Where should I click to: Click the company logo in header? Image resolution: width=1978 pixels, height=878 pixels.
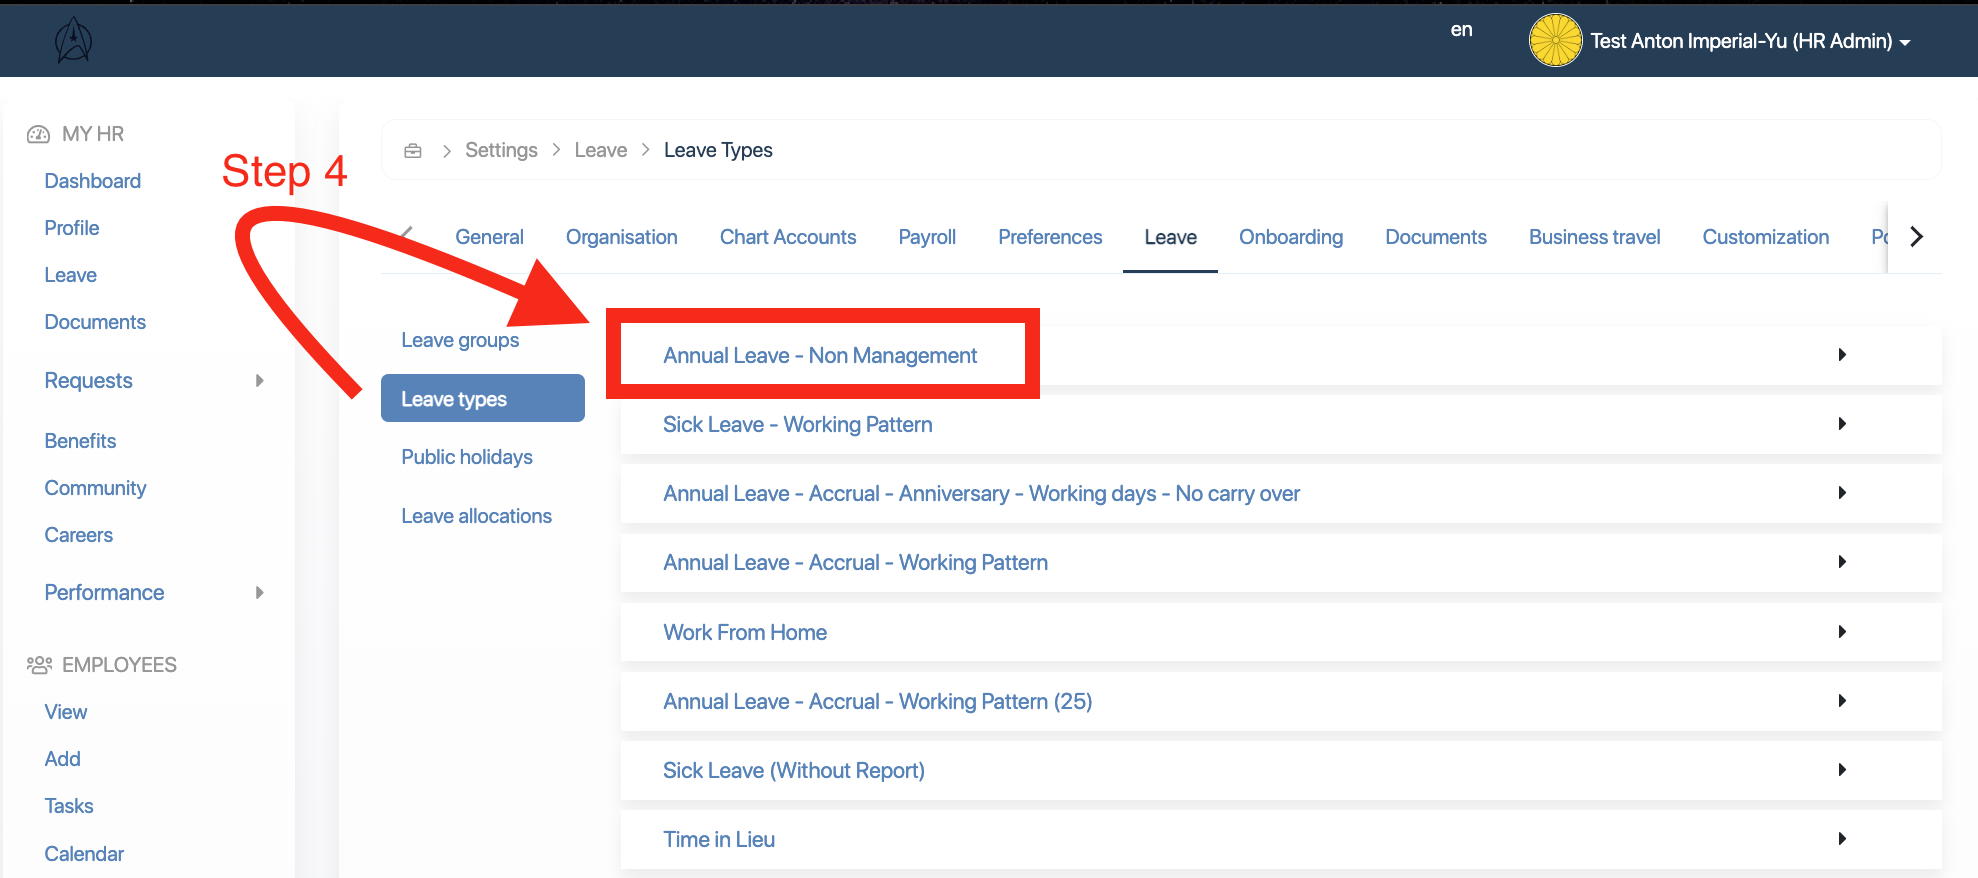[73, 41]
